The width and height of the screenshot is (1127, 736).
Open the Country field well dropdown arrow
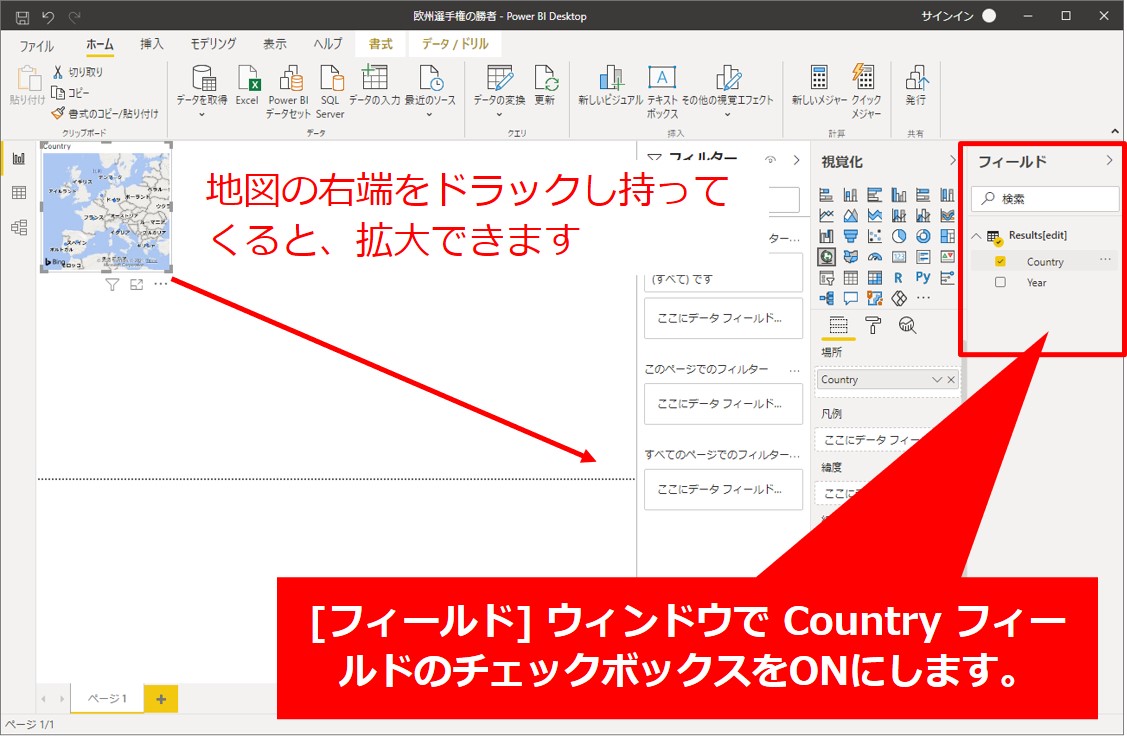click(x=936, y=380)
